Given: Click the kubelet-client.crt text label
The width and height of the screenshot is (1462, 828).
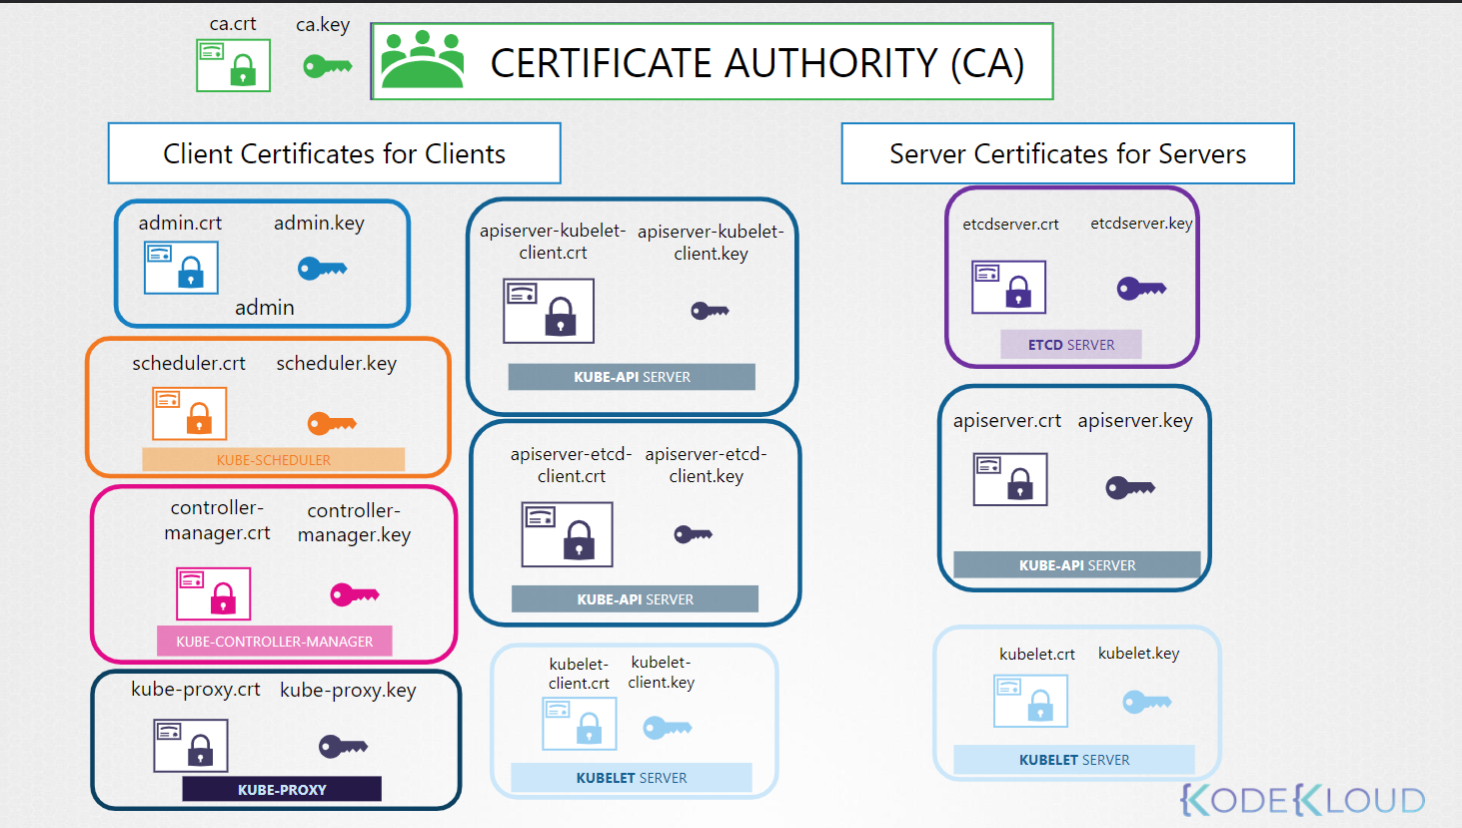Looking at the screenshot, I should (x=579, y=674).
